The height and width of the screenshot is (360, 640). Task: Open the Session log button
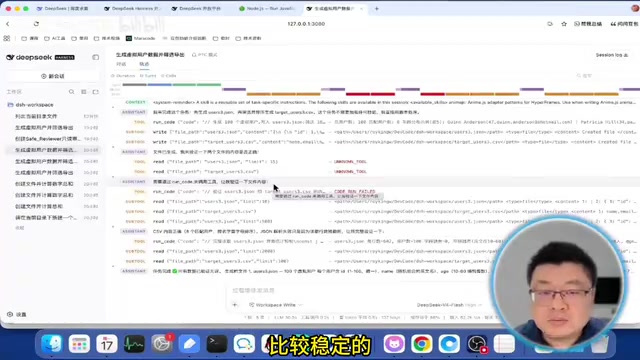[x=612, y=55]
